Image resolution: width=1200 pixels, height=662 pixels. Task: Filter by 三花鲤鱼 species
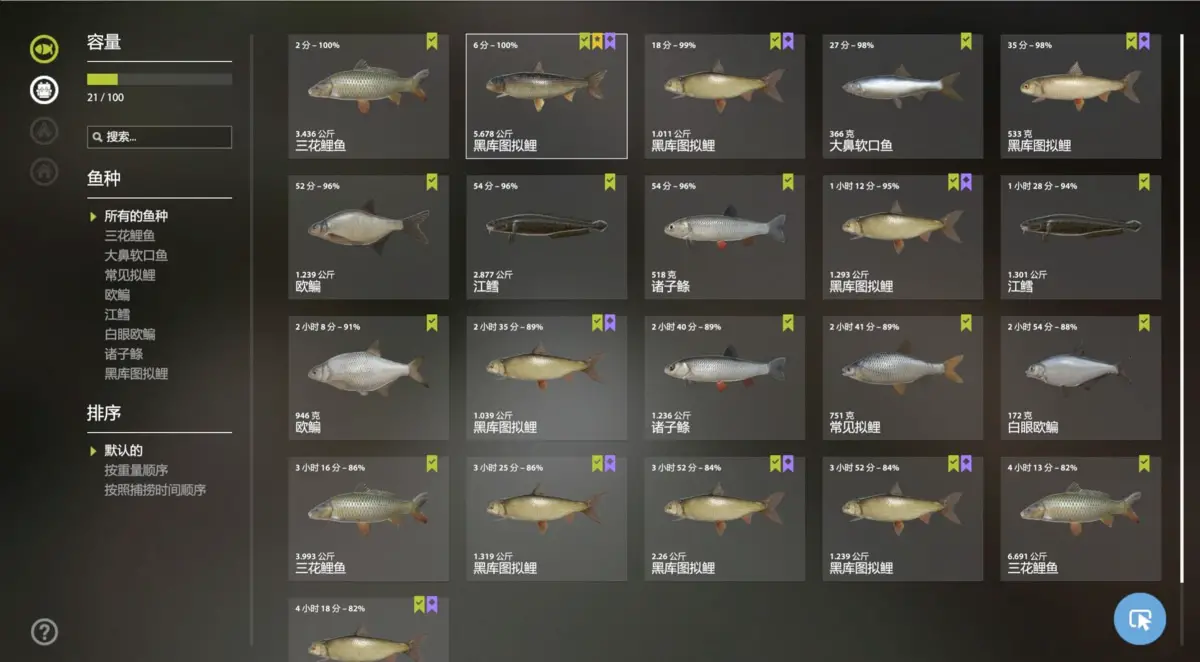pos(130,236)
